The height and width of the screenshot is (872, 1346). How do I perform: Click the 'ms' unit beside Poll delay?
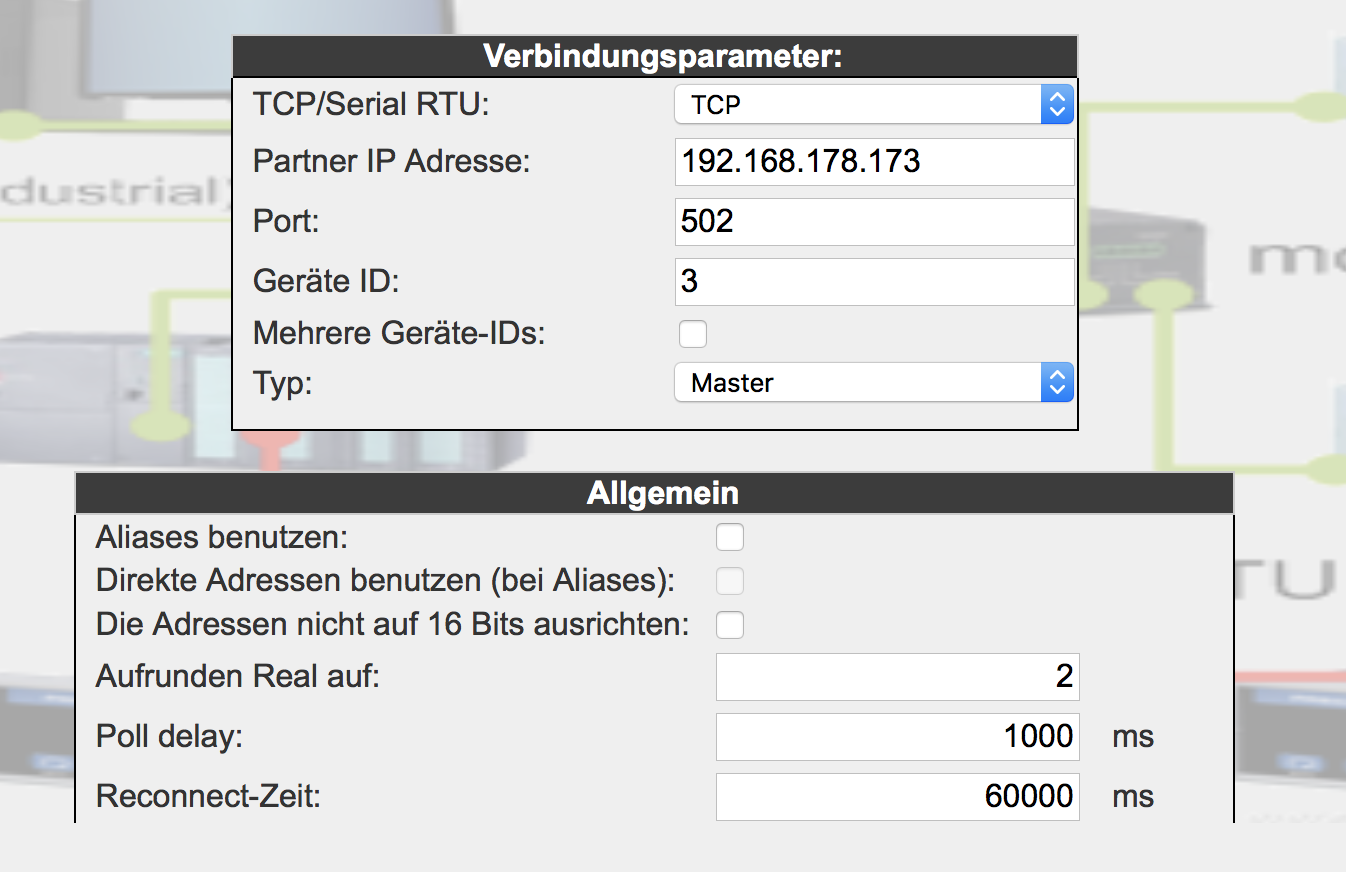1133,737
